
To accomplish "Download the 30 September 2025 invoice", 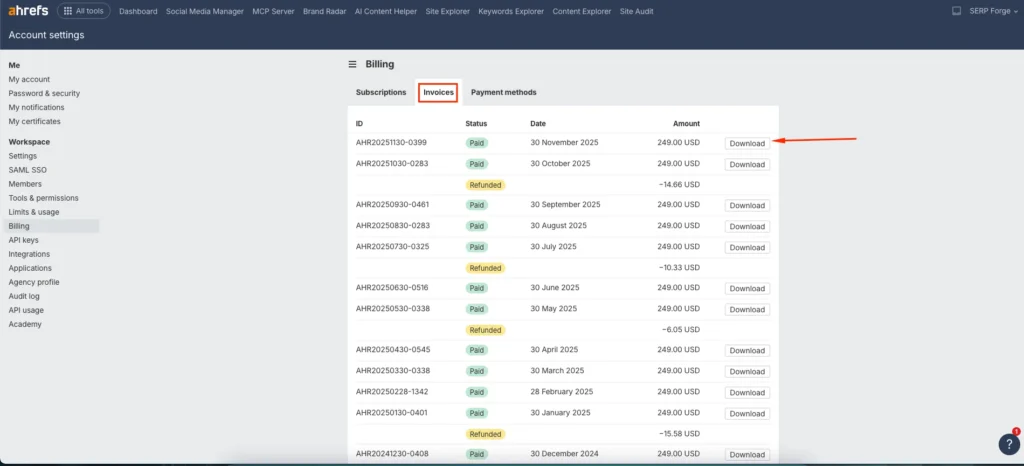I will 747,206.
